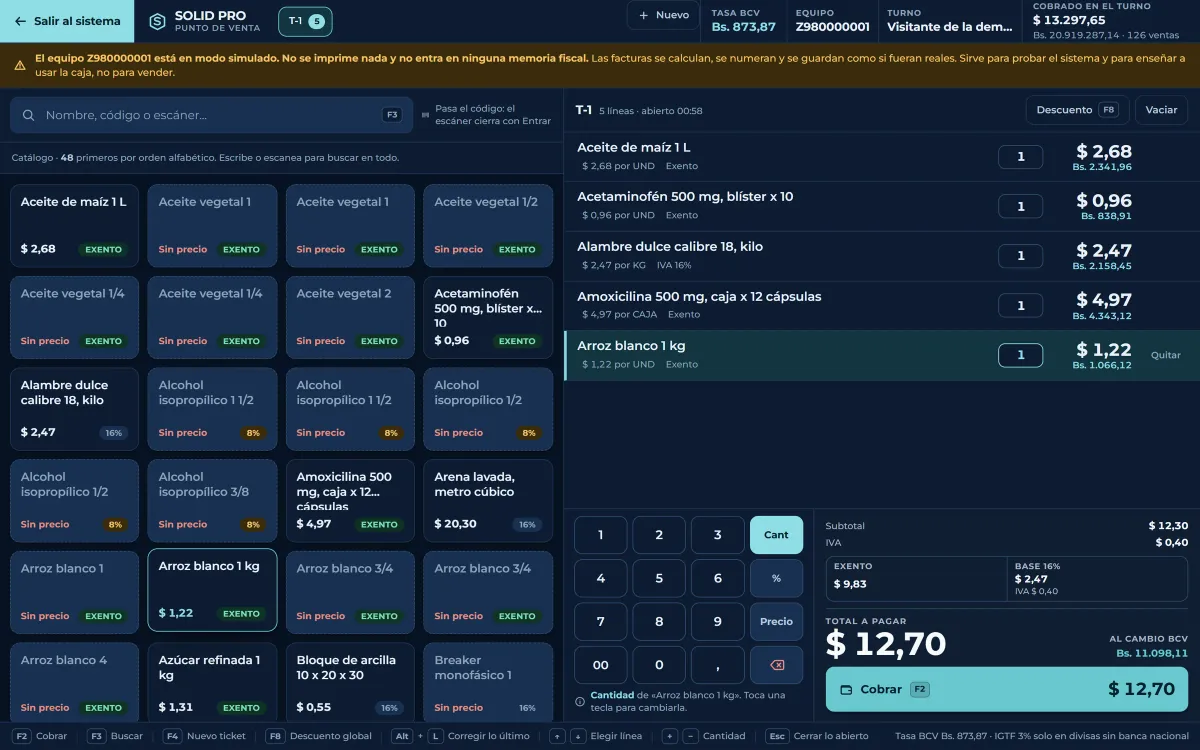The image size is (1200, 750).
Task: Tap keypad digit 6
Action: click(x=718, y=578)
